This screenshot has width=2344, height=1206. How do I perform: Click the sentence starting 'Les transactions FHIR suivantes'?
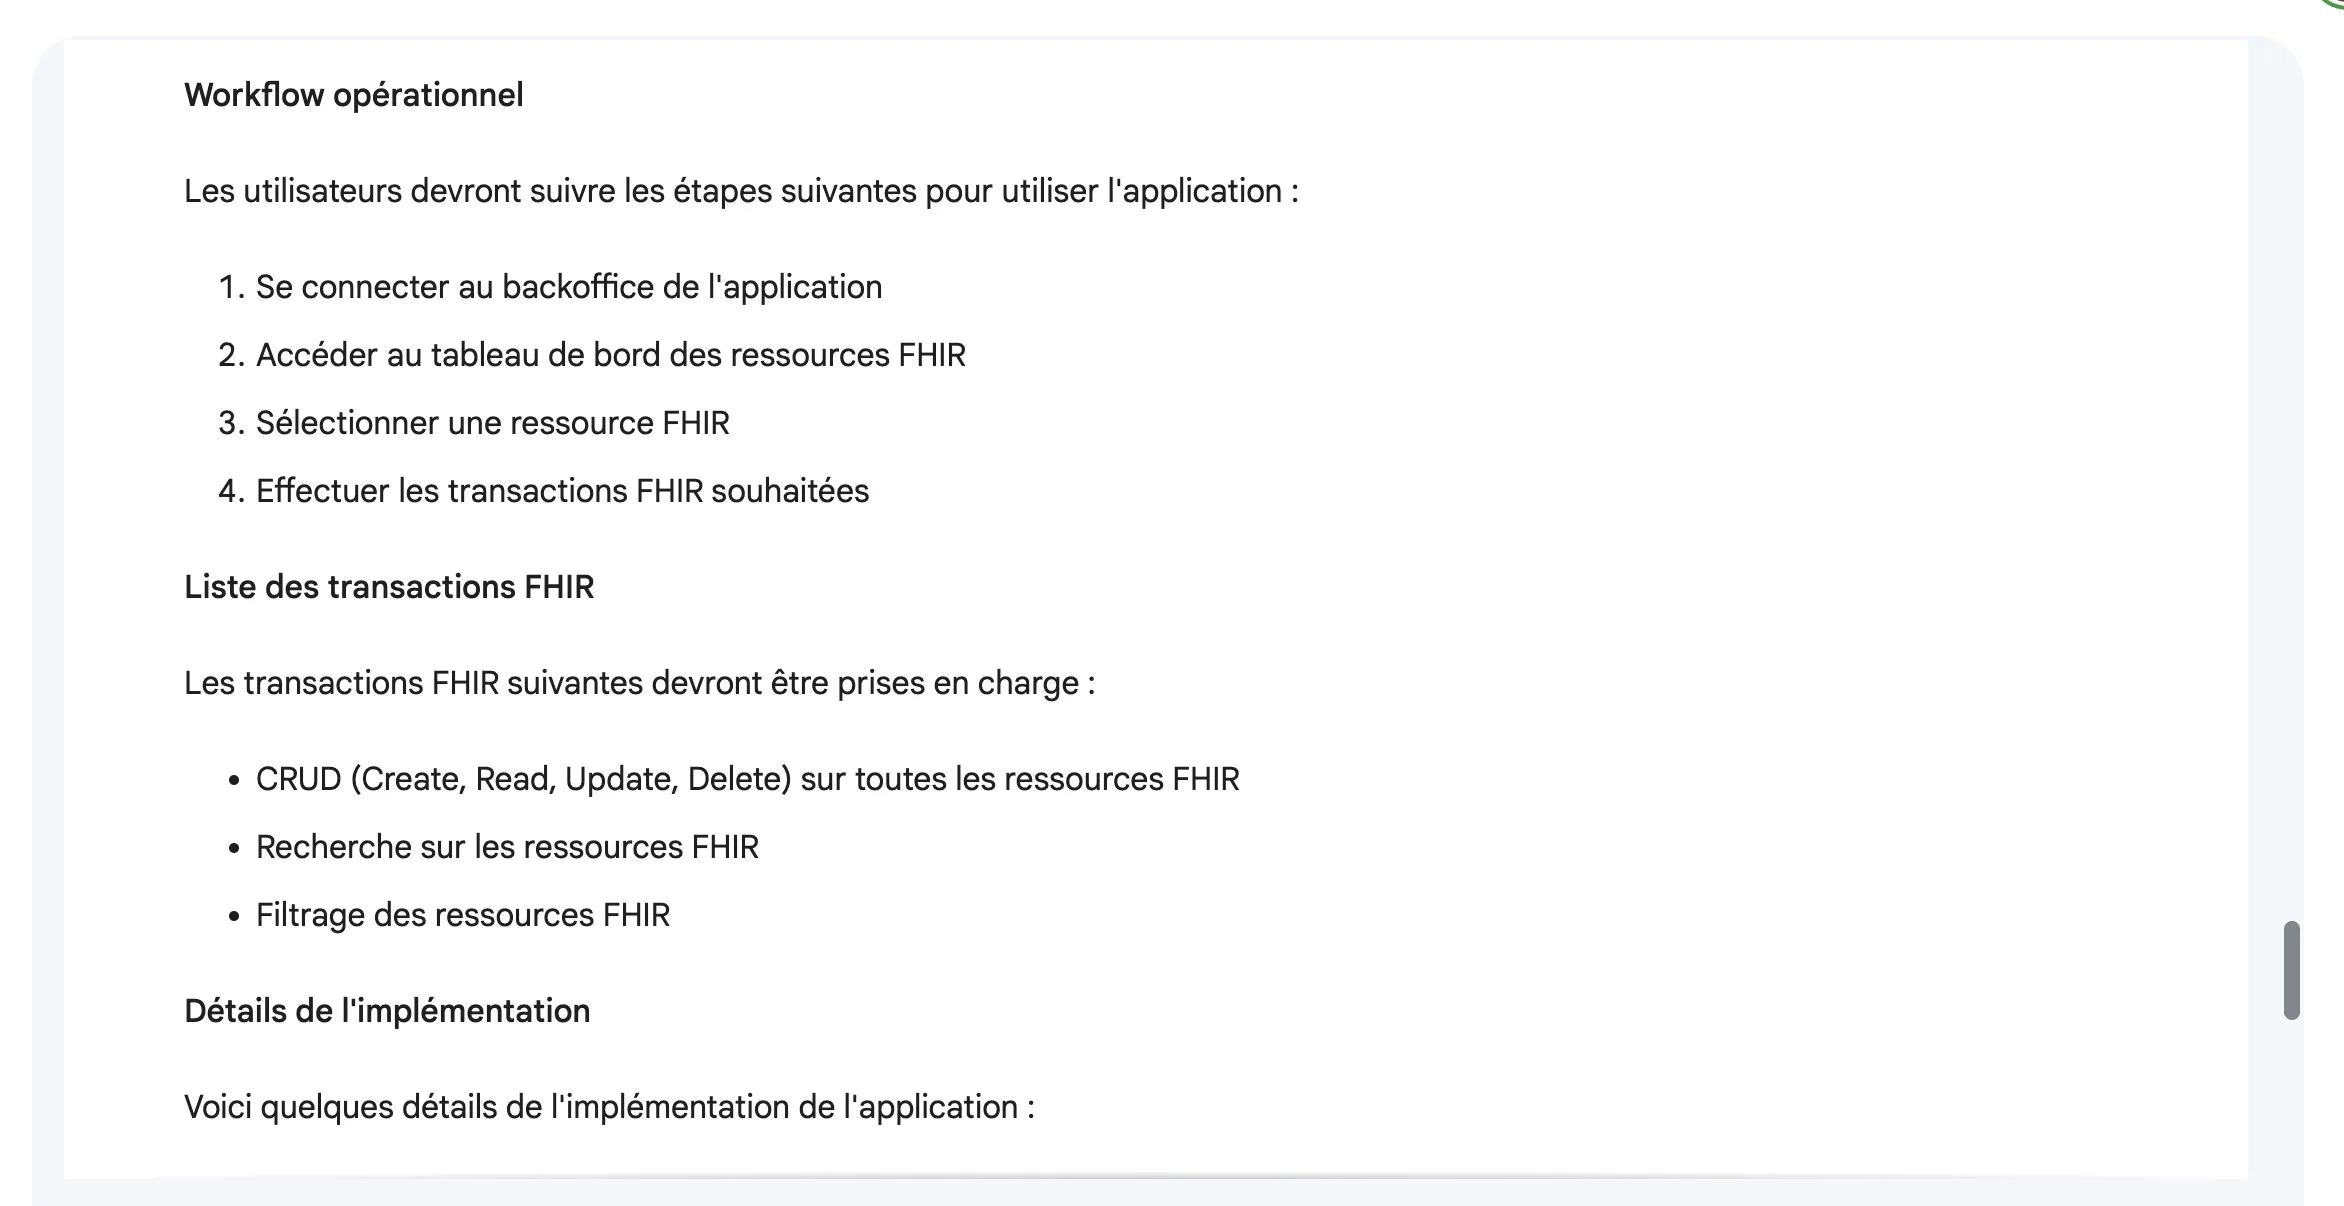coord(639,683)
